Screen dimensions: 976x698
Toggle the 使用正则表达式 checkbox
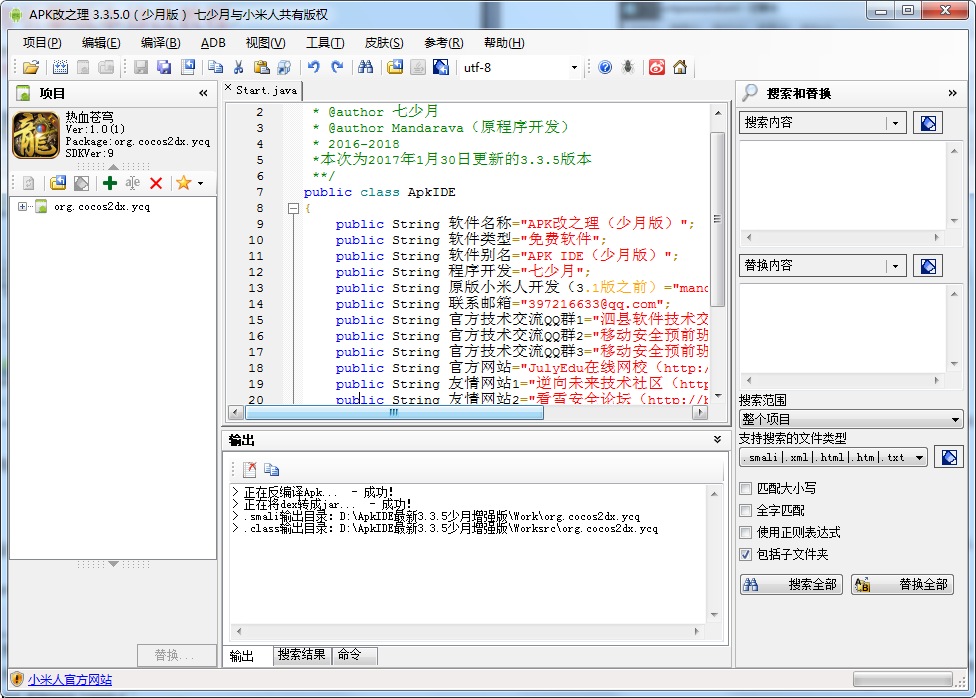tap(745, 533)
